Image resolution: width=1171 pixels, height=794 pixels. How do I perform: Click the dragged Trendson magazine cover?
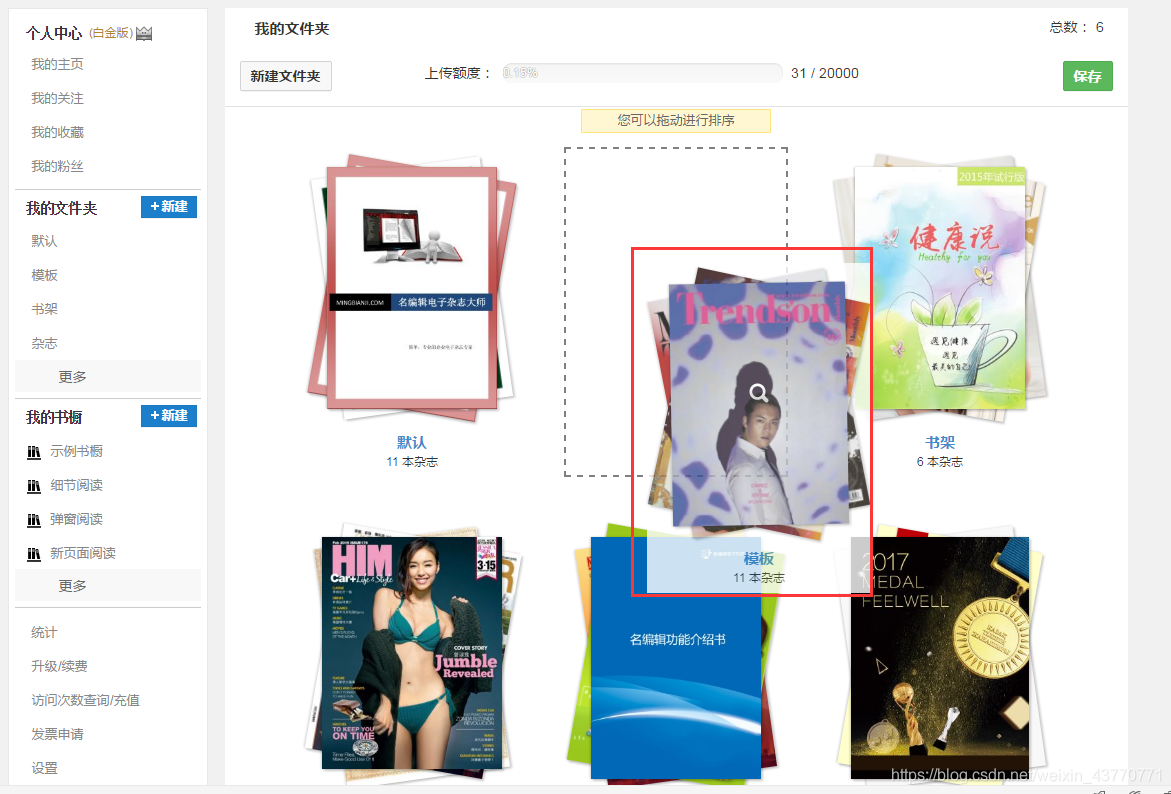click(x=759, y=403)
